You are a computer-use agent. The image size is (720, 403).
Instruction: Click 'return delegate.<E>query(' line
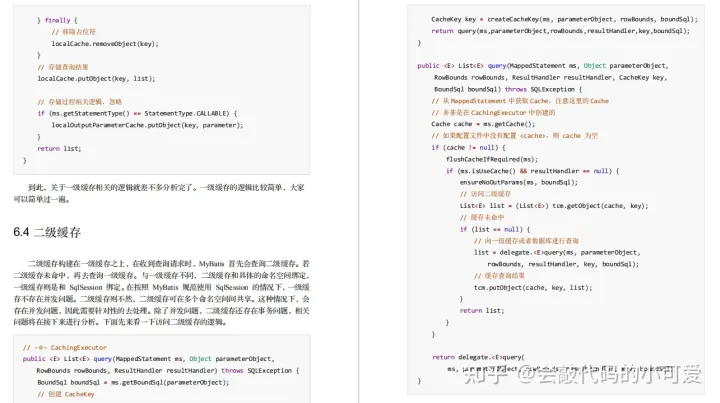pyautogui.click(x=478, y=357)
